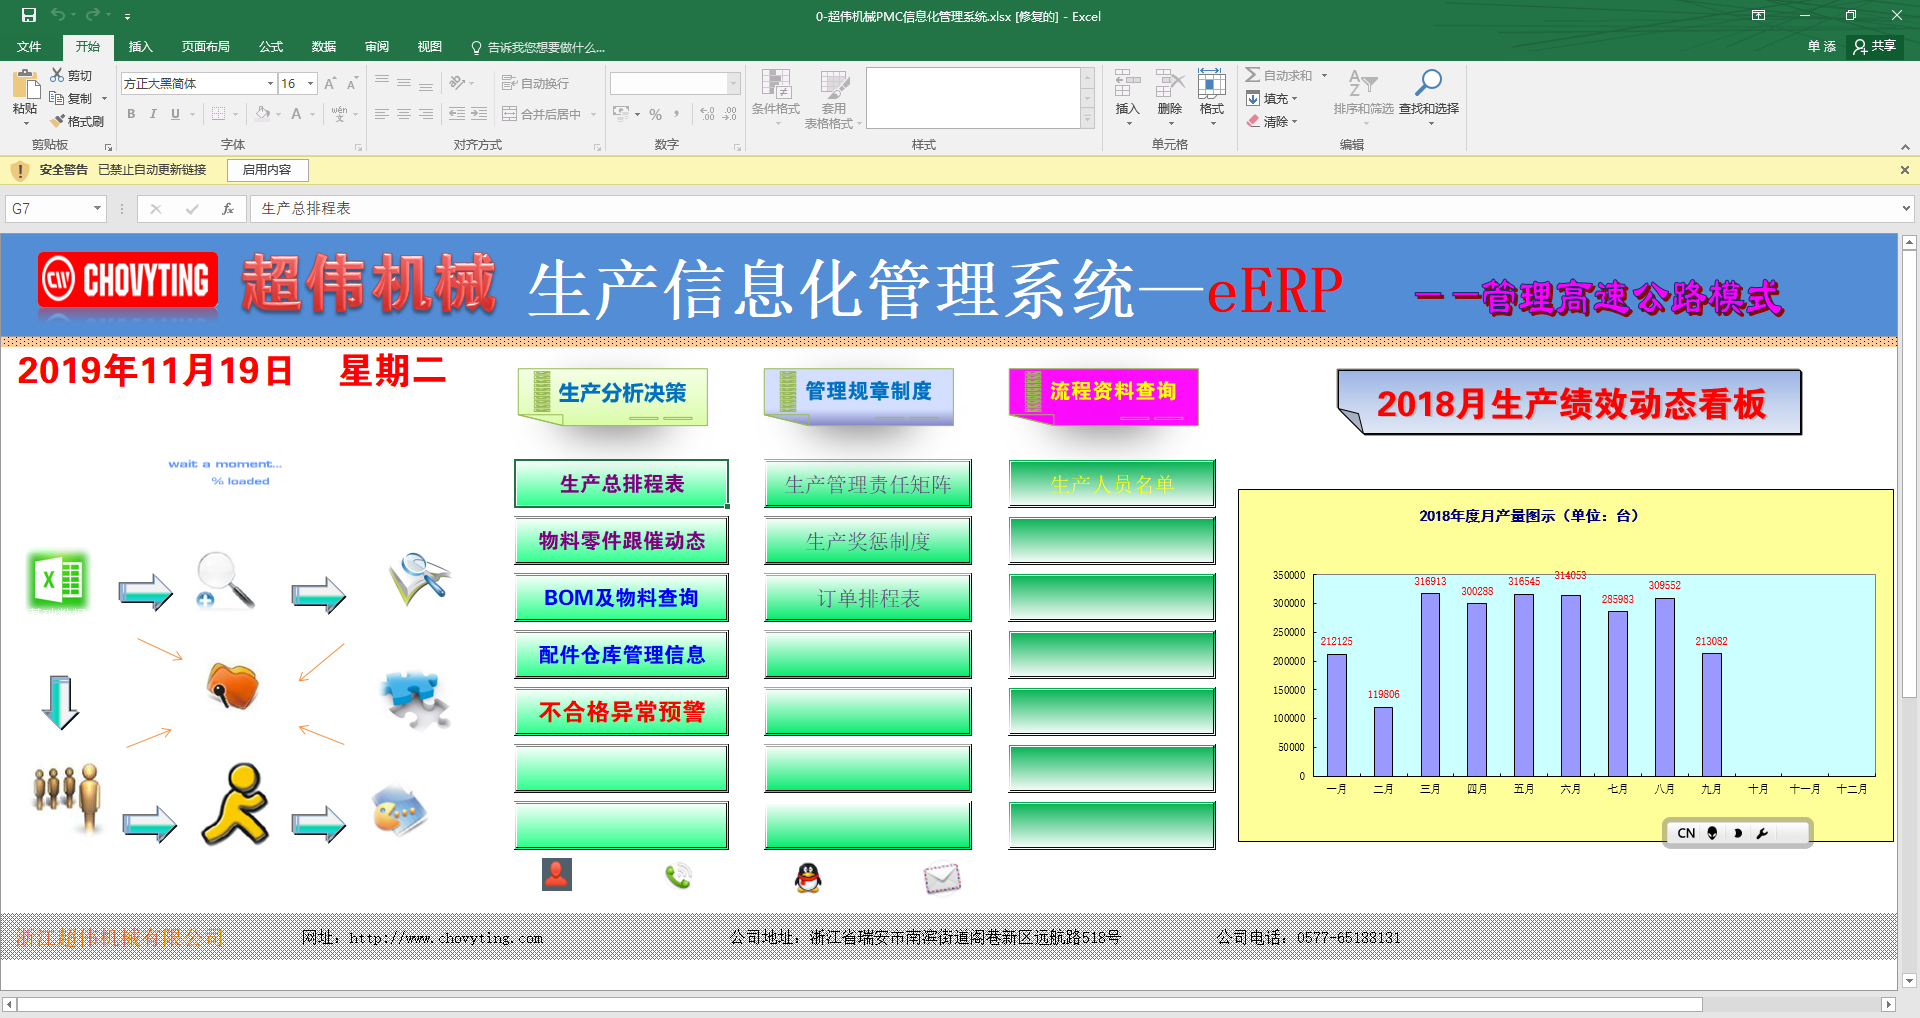Screen dimensions: 1920x1018
Task: Click the Sort and Filter icon
Action: [x=1362, y=83]
